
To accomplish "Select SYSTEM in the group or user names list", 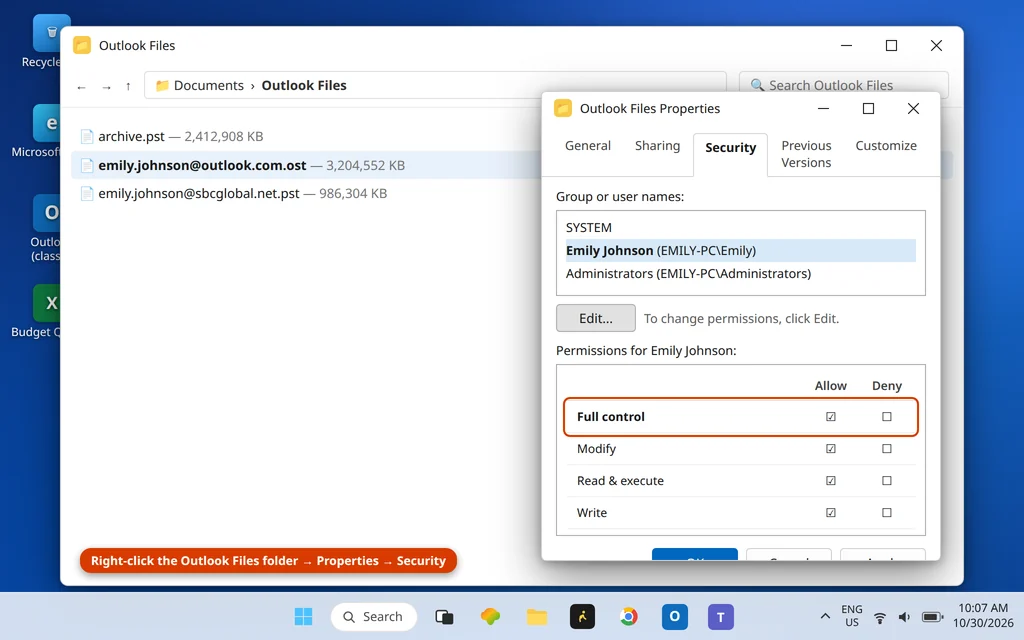I will 741,227.
